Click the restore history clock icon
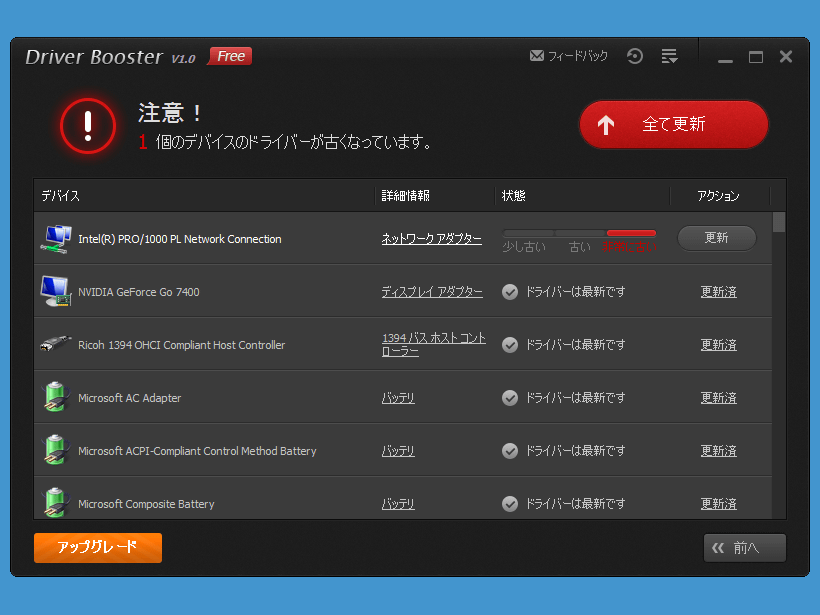Screen dimensions: 820x615 click(635, 56)
